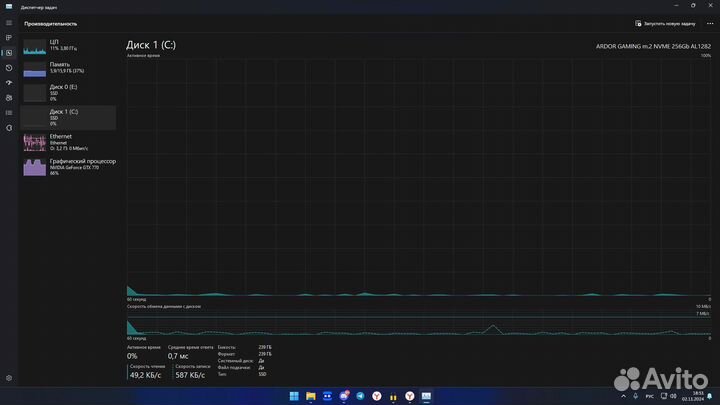Click Запустить новую задачу button

click(x=664, y=23)
